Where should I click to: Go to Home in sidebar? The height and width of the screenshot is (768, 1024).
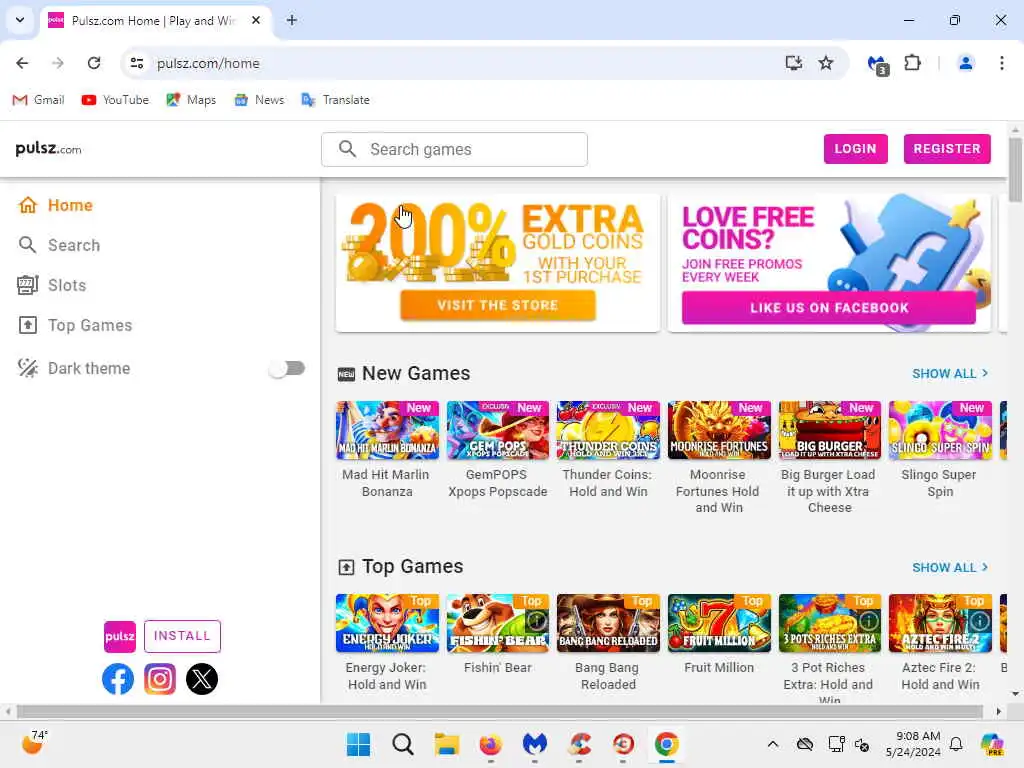pos(70,205)
